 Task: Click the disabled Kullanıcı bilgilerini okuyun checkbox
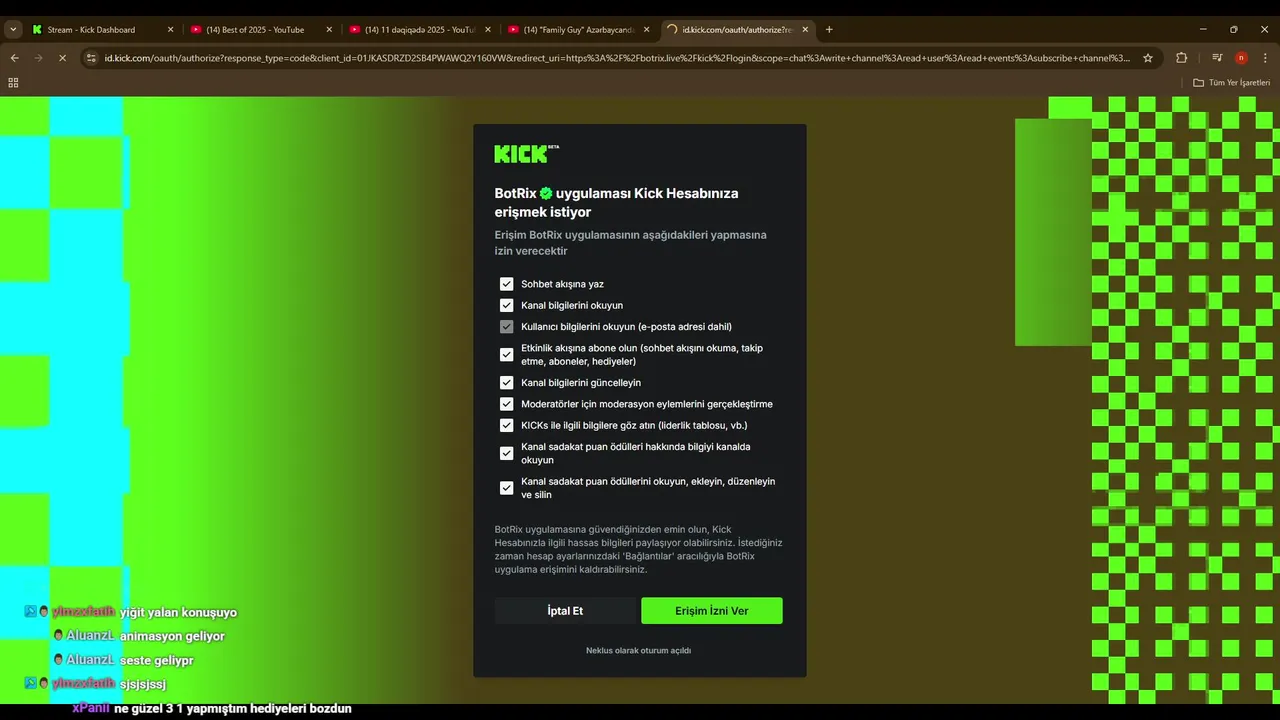click(506, 327)
